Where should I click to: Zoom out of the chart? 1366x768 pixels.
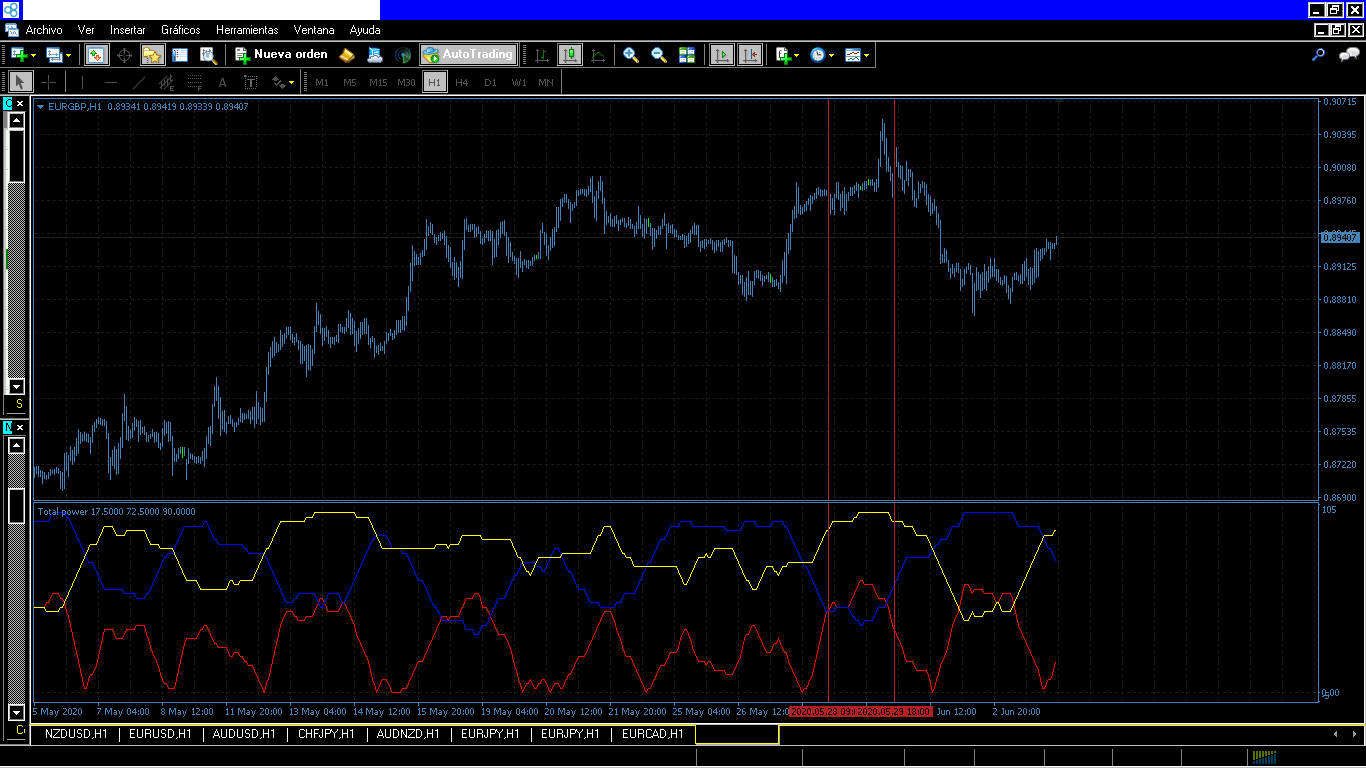tap(659, 55)
